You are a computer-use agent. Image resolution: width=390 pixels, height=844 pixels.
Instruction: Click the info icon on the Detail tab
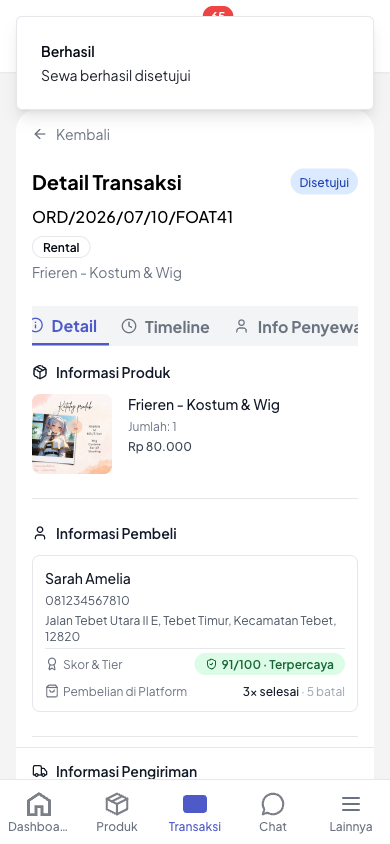pos(36,326)
